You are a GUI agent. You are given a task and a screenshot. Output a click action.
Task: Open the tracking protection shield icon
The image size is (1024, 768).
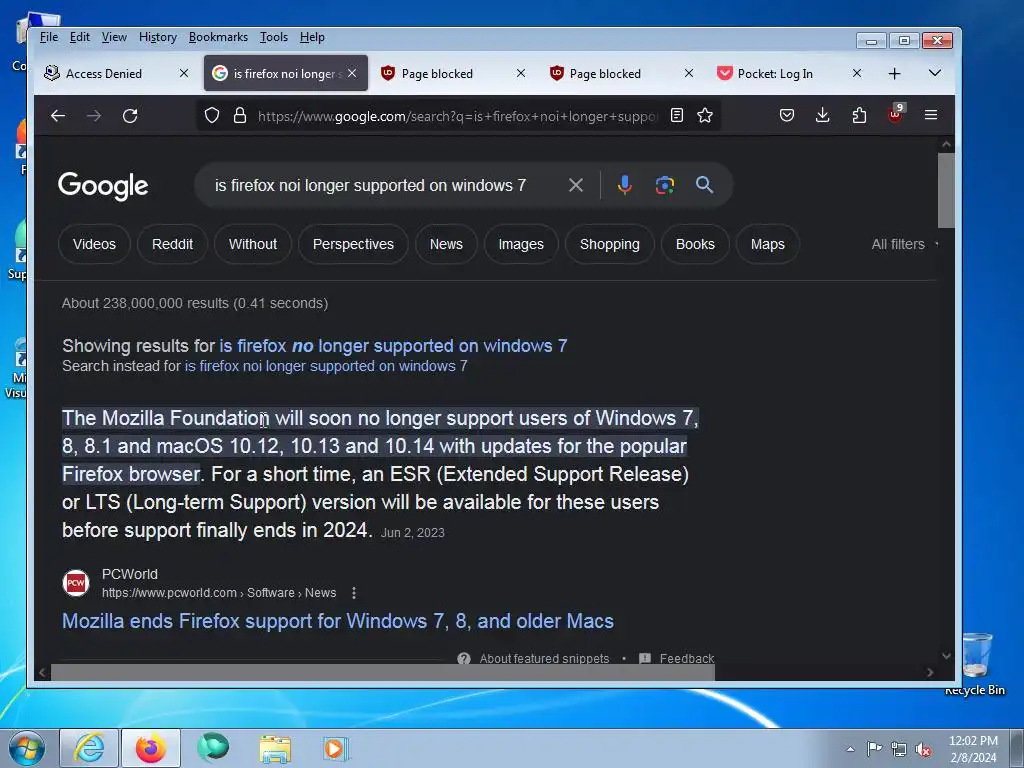coord(212,116)
